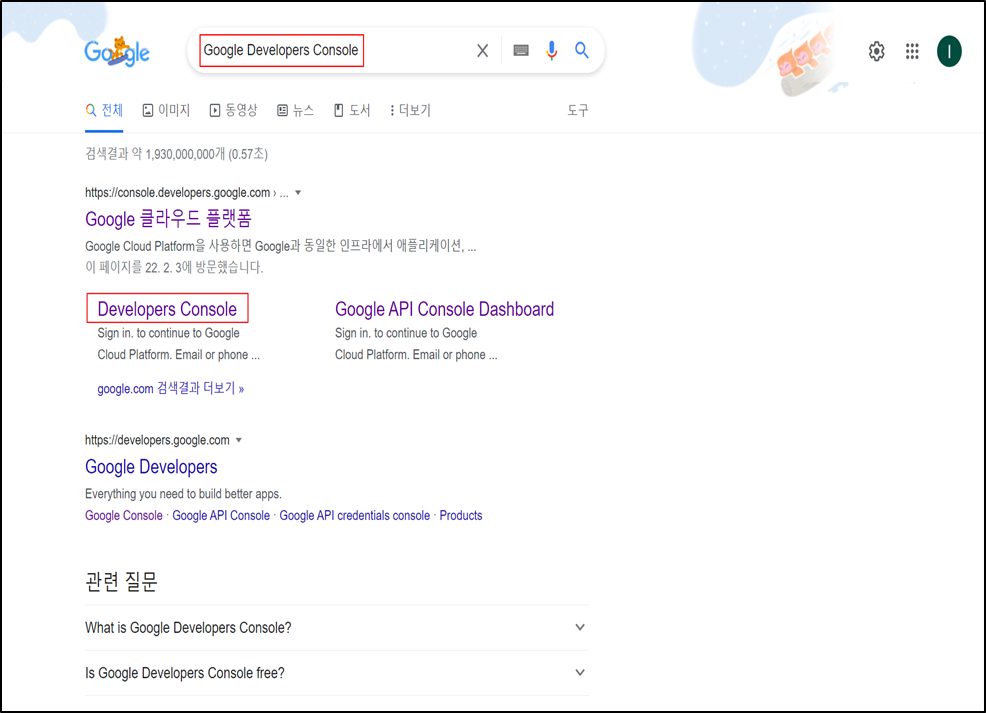Switch to the 뉴스 tab
Screen dimensions: 986x713
[296, 111]
